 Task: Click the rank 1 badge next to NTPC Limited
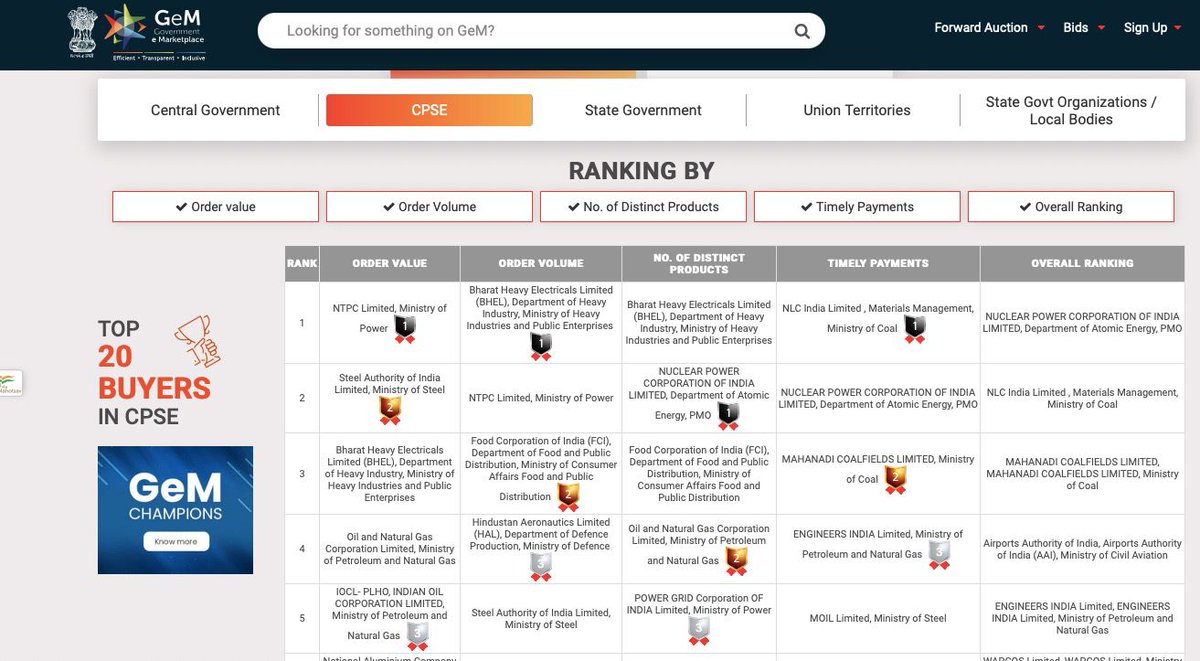403,325
